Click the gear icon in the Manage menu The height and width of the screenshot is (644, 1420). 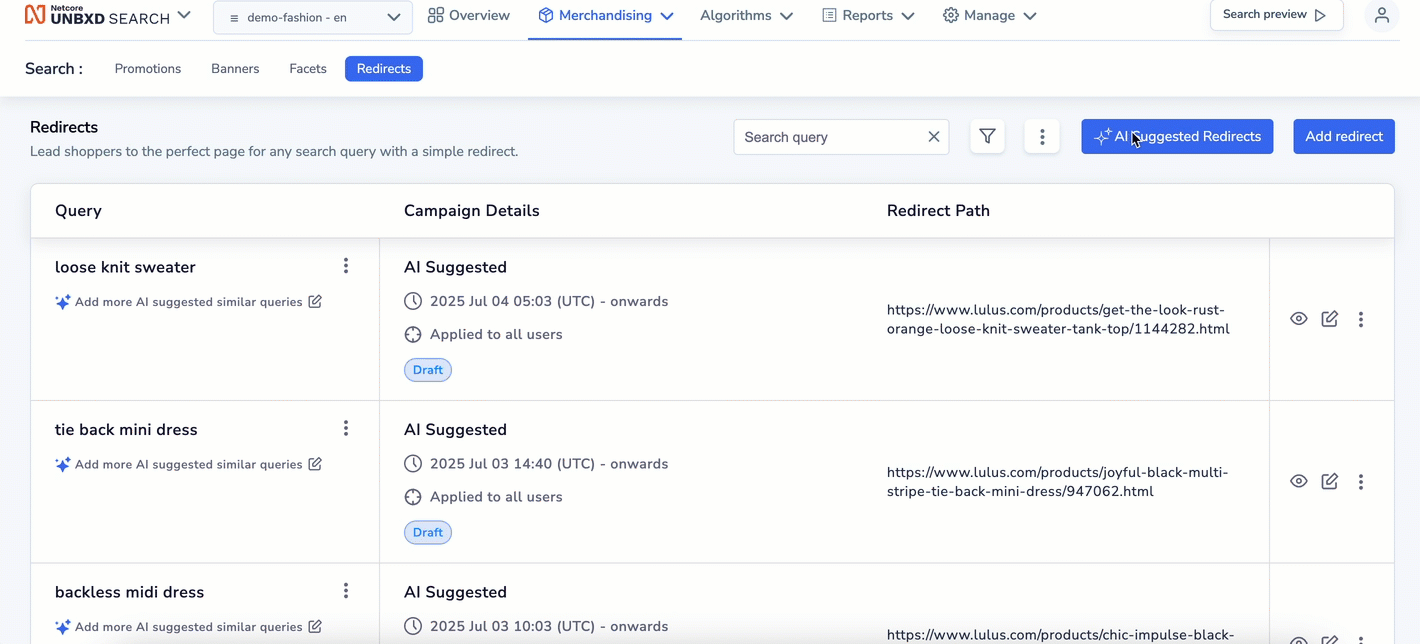(951, 15)
